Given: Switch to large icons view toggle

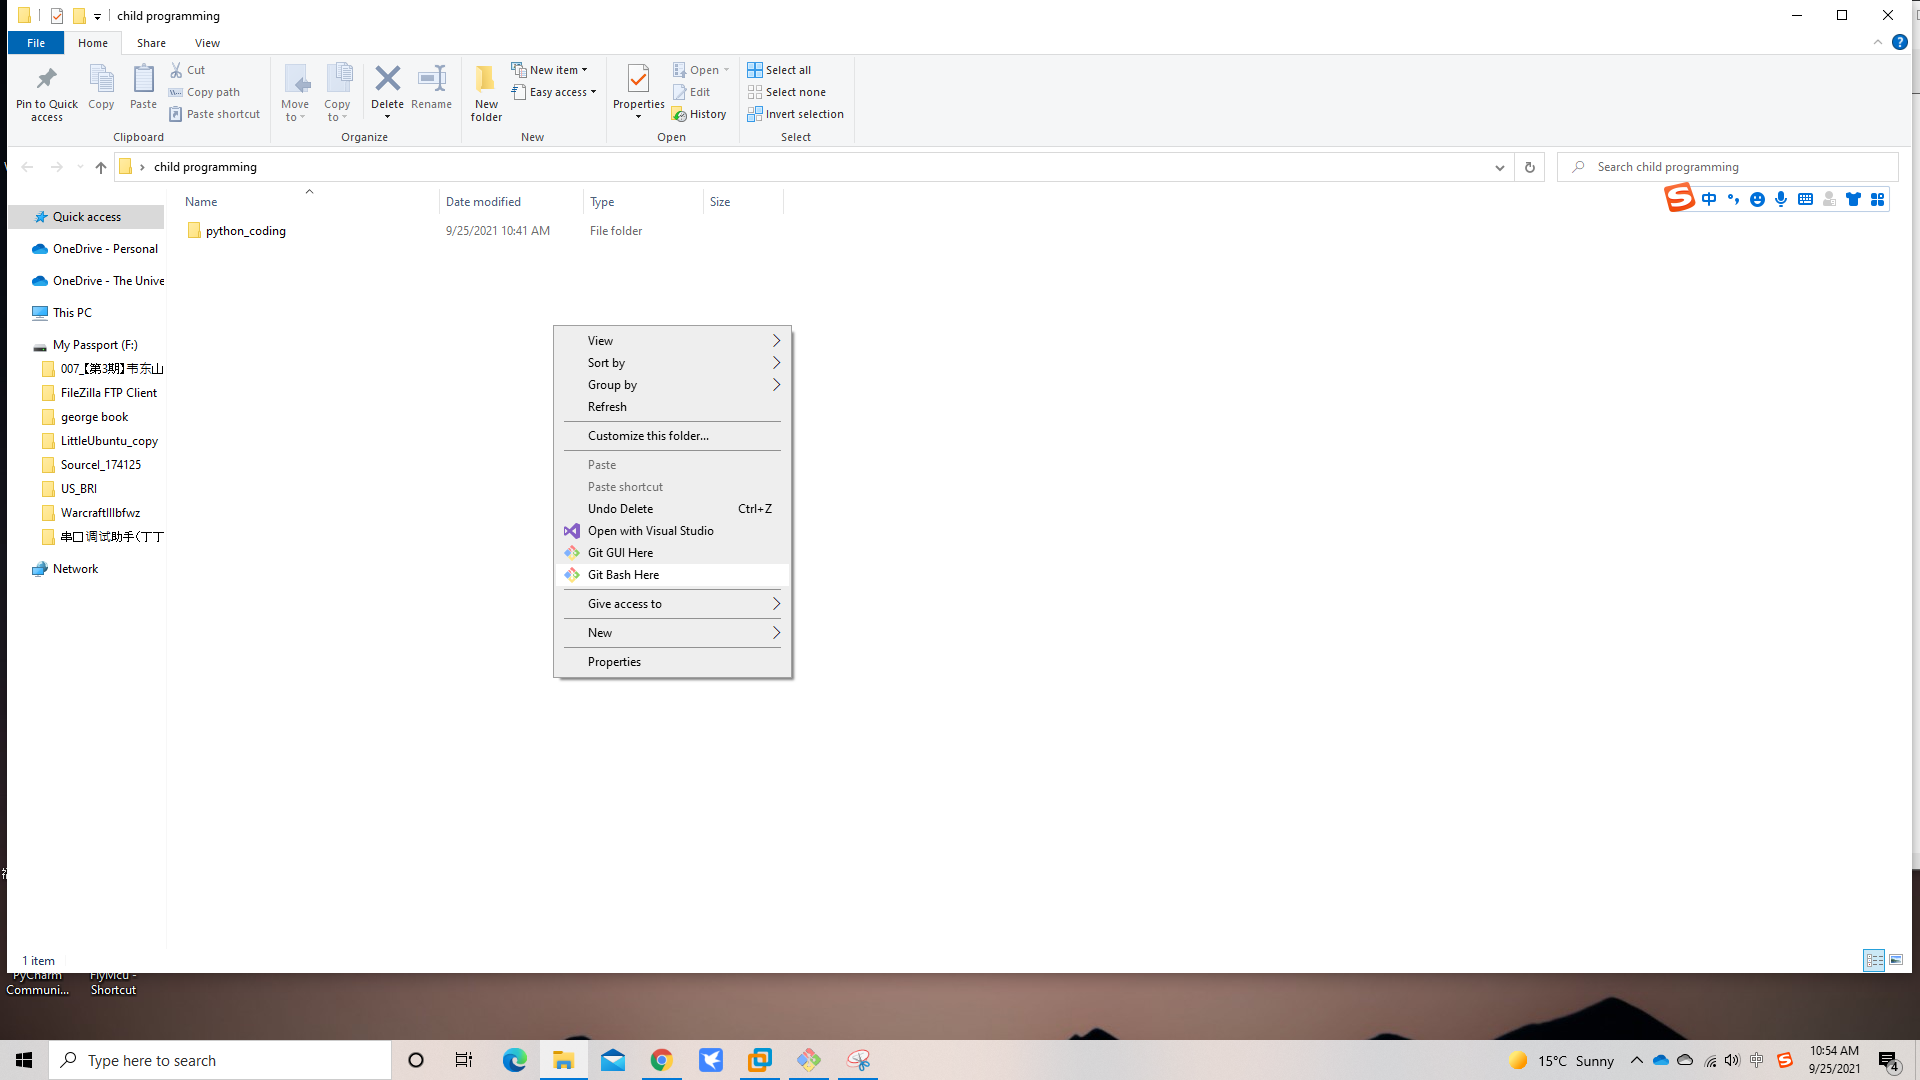Looking at the screenshot, I should [1896, 960].
